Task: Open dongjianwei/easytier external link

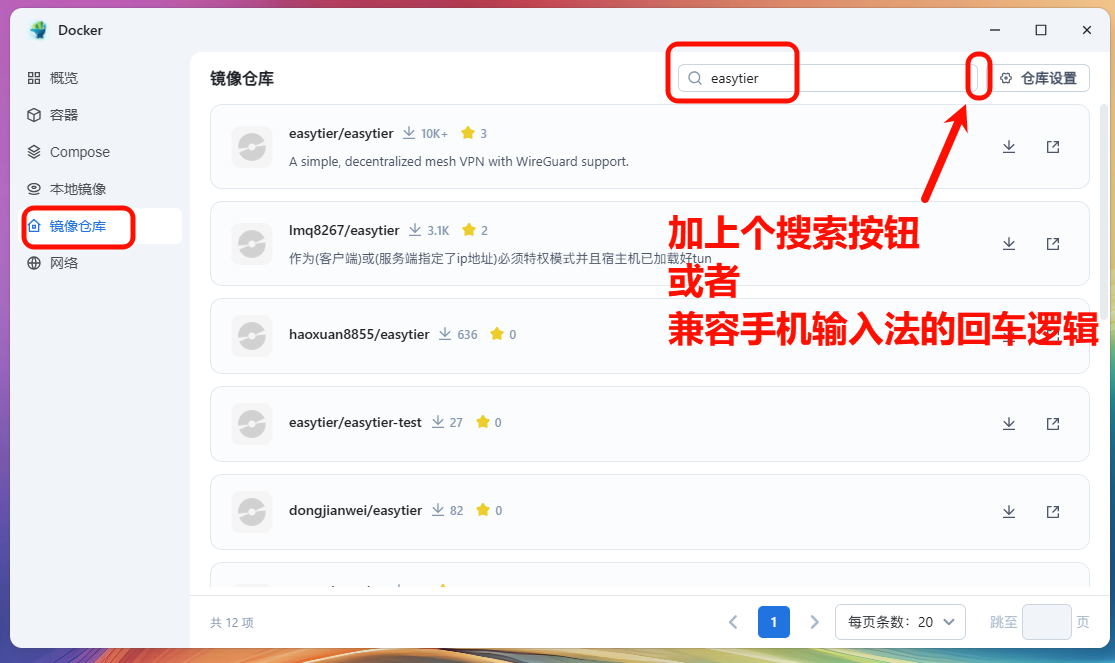Action: (x=1053, y=511)
